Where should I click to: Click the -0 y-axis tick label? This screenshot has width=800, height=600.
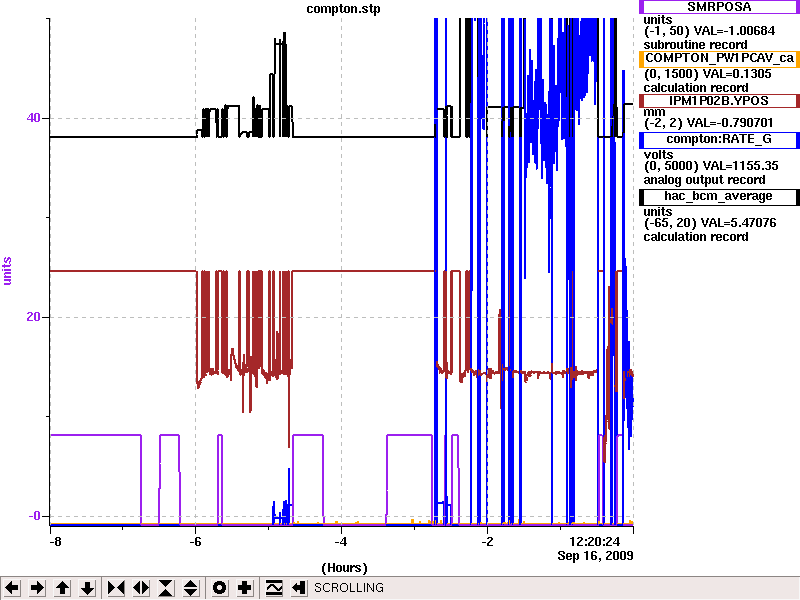(34, 516)
